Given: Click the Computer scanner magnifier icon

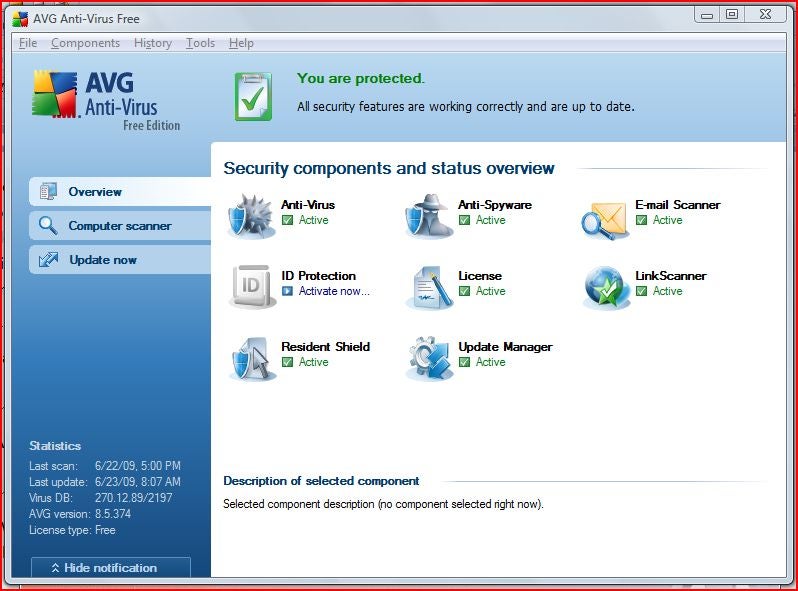Looking at the screenshot, I should coord(48,226).
